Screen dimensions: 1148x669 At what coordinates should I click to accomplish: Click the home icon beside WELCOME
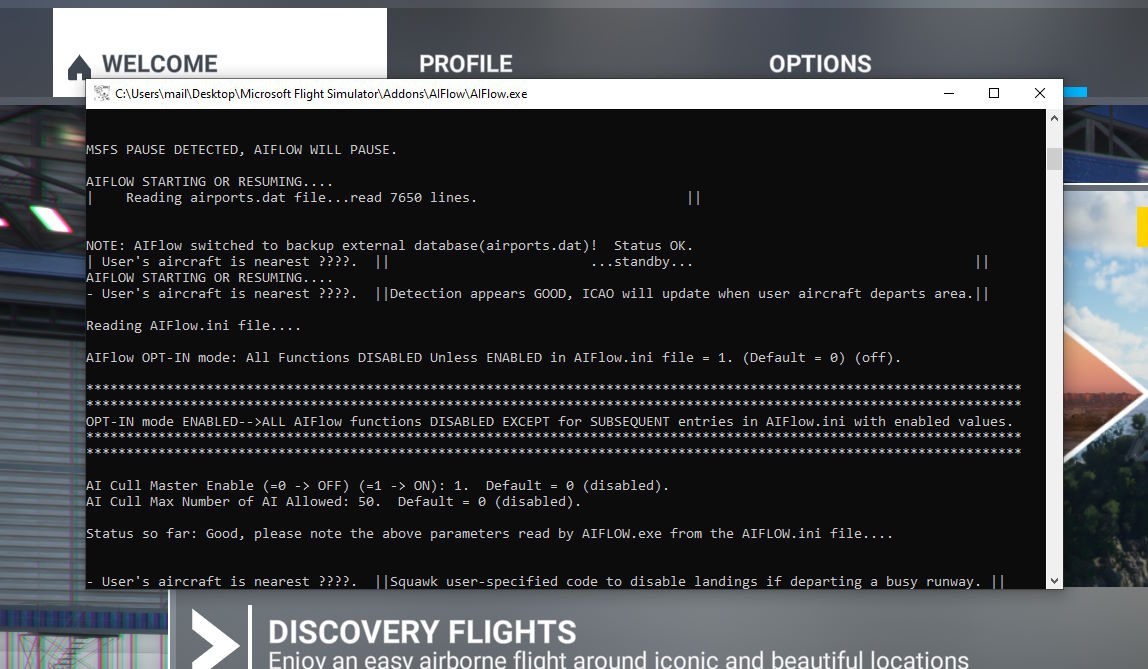[79, 67]
